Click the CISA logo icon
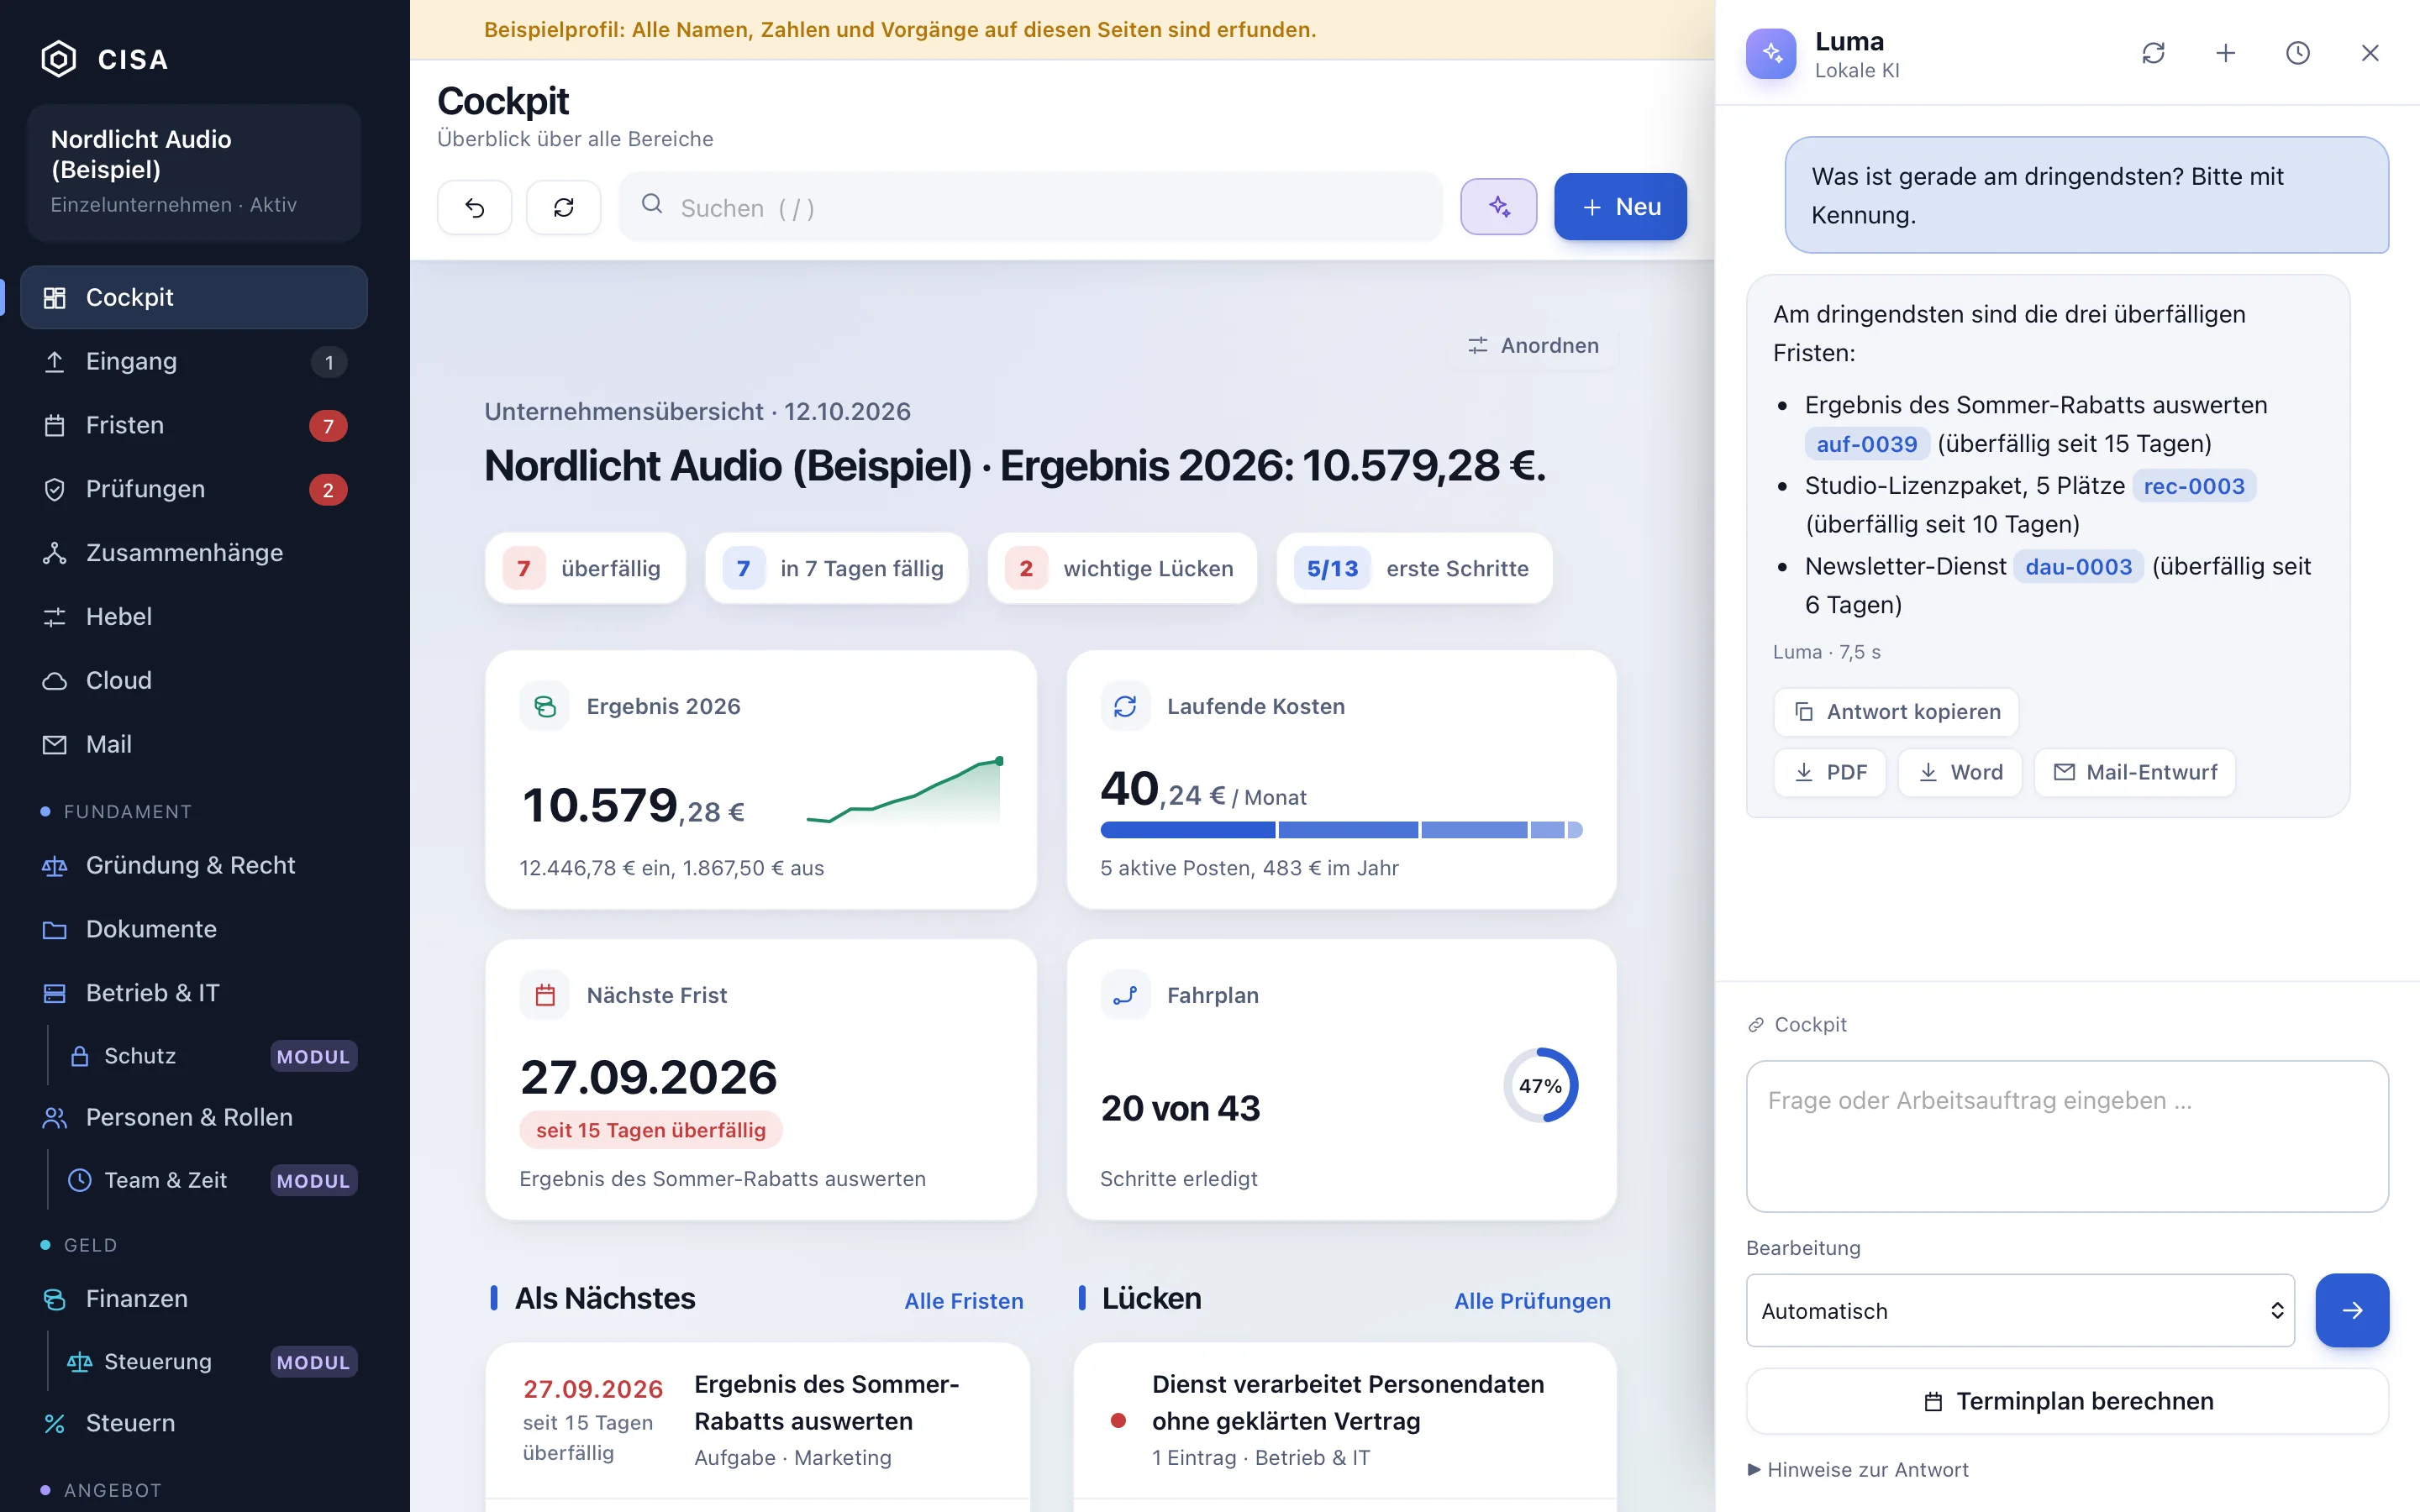The image size is (2420, 1512). coord(59,59)
